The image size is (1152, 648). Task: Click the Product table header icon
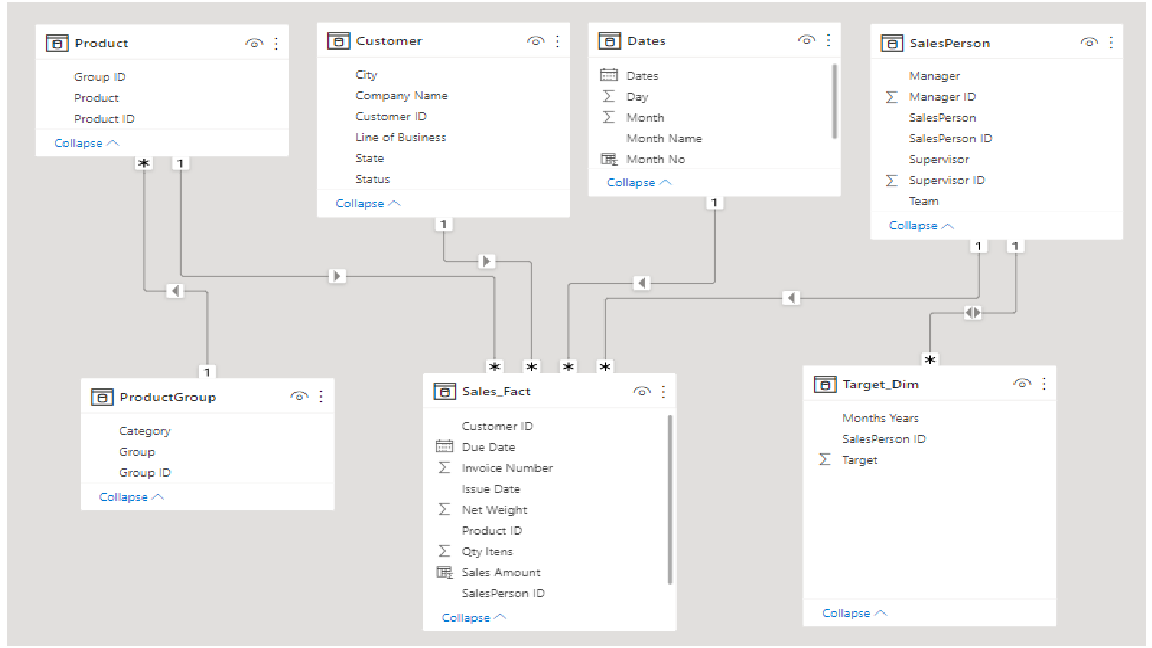pyautogui.click(x=57, y=43)
